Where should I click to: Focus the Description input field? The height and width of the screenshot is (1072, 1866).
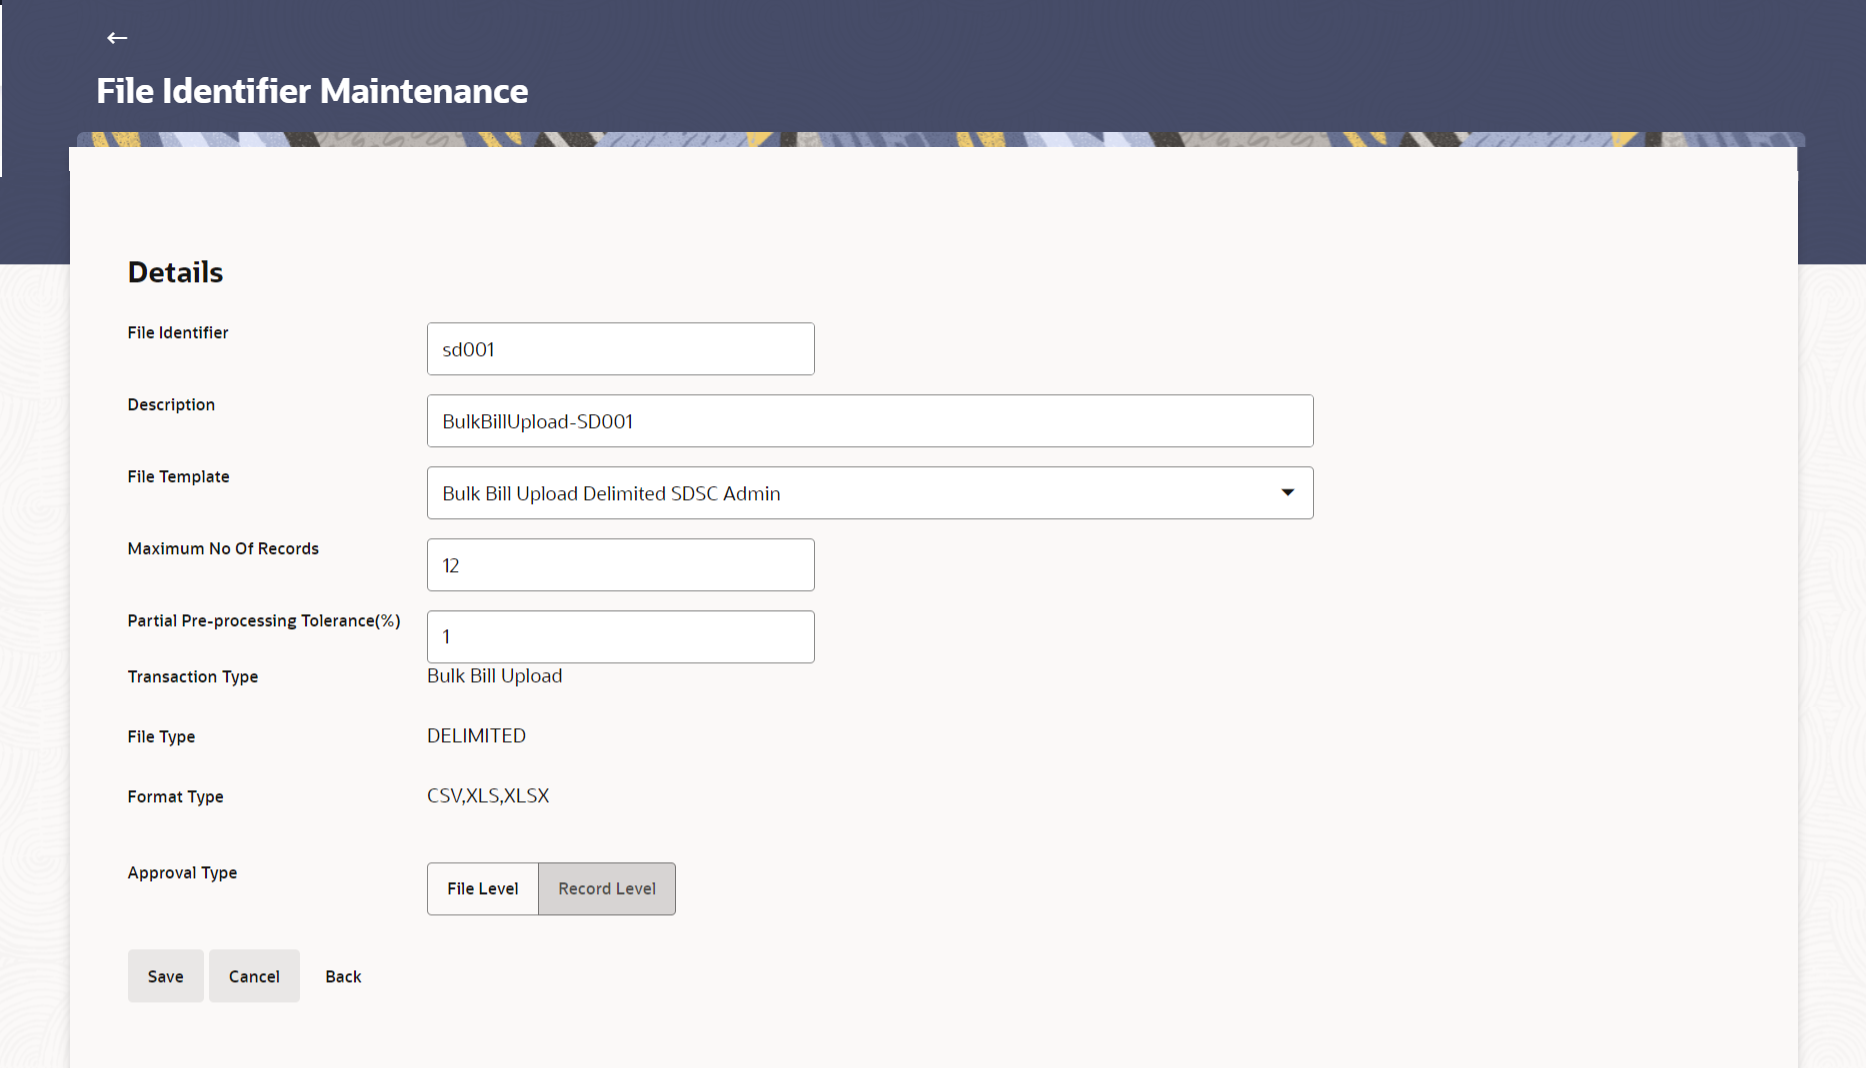870,421
